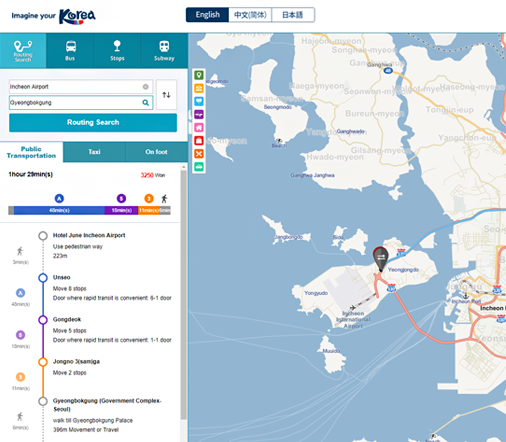This screenshot has width=506, height=442.
Task: Click the Line 5 icon beside 18min(s)
Action: (x=21, y=335)
